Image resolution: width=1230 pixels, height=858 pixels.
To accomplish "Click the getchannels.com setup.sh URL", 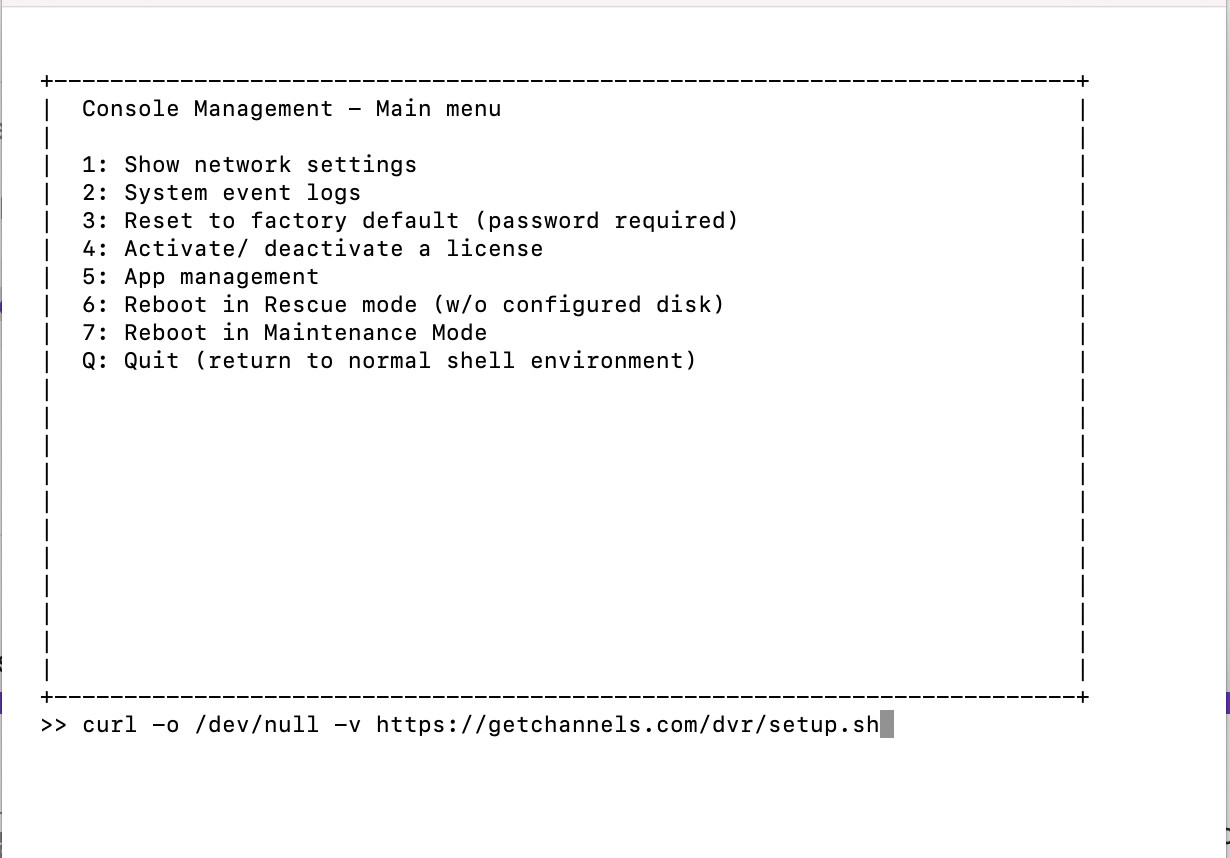I will 627,725.
